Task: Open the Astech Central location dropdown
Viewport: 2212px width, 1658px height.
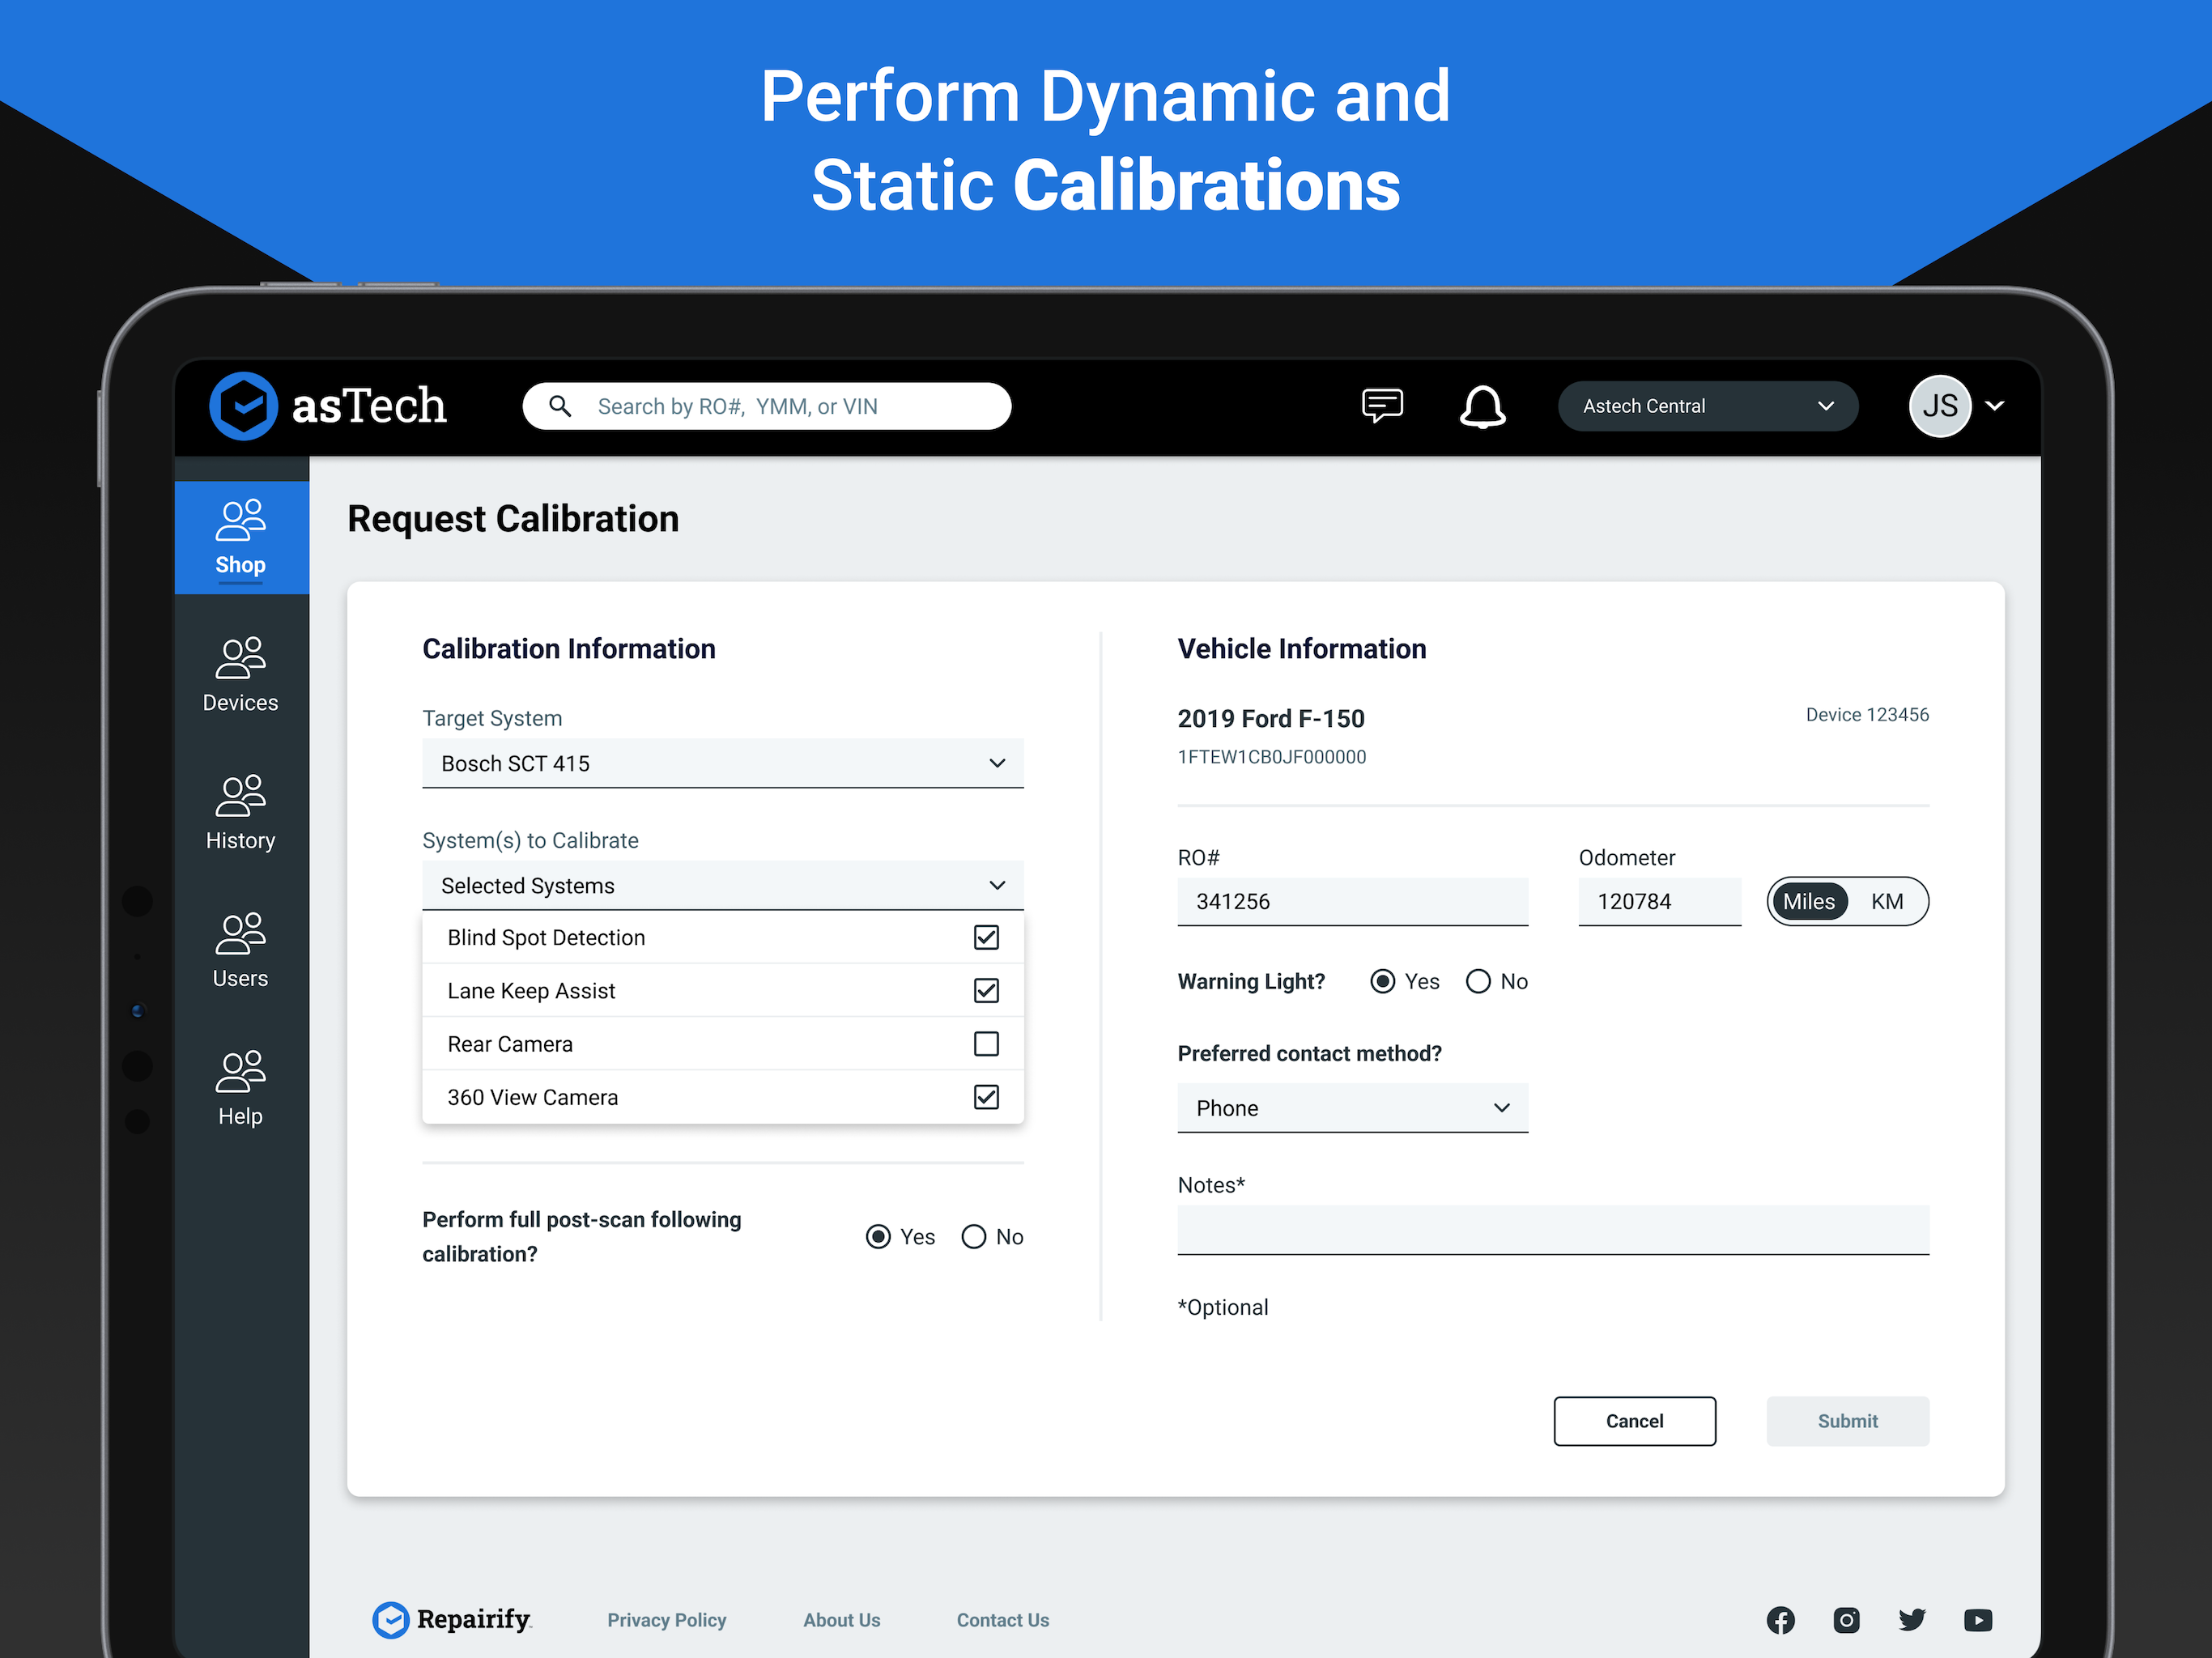Action: [x=1708, y=406]
